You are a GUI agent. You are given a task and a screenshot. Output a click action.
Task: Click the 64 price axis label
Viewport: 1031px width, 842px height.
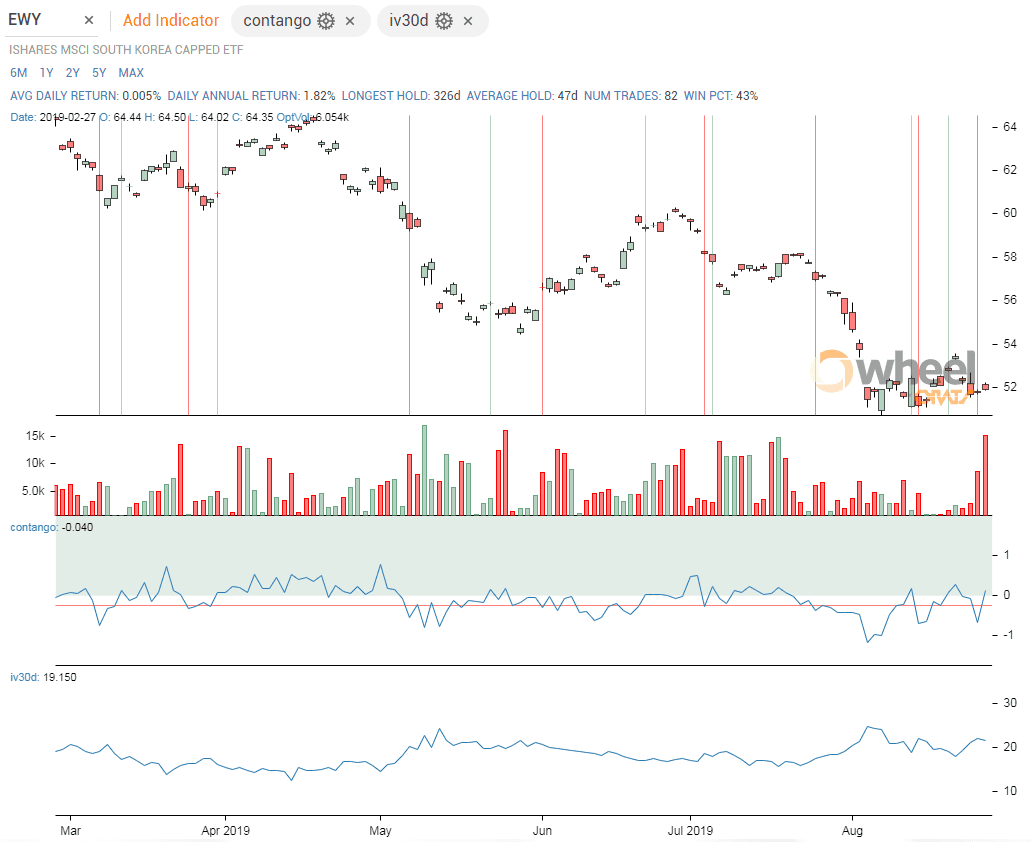[x=1009, y=127]
